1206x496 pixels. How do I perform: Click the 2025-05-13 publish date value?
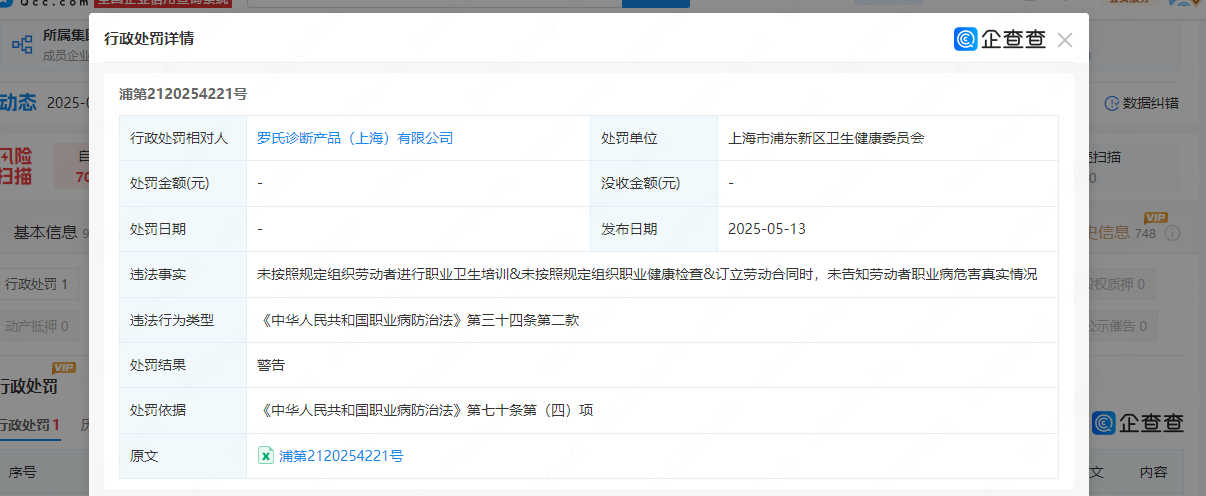(x=767, y=229)
